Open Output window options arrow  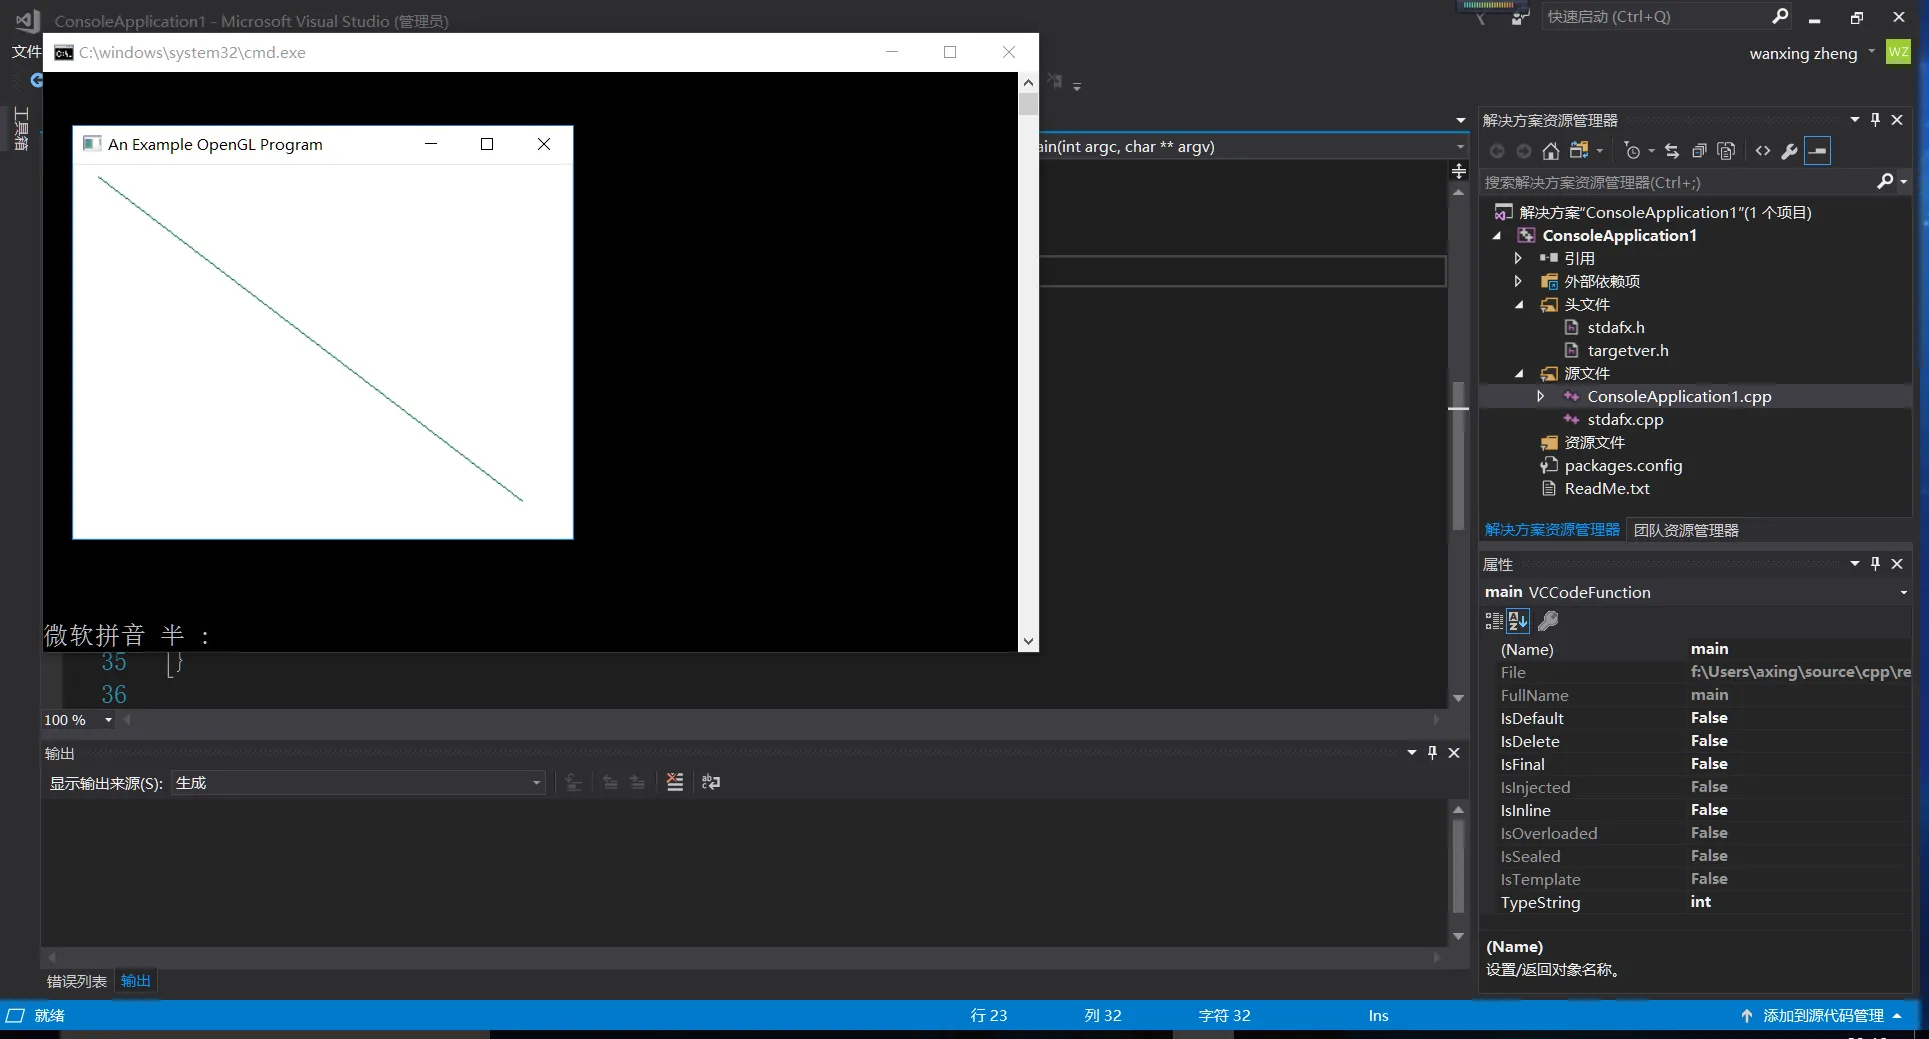point(1412,753)
